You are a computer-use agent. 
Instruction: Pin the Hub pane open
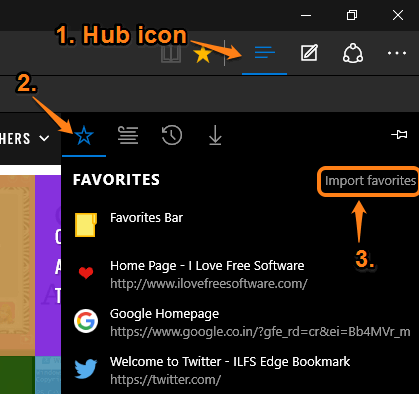tap(399, 135)
